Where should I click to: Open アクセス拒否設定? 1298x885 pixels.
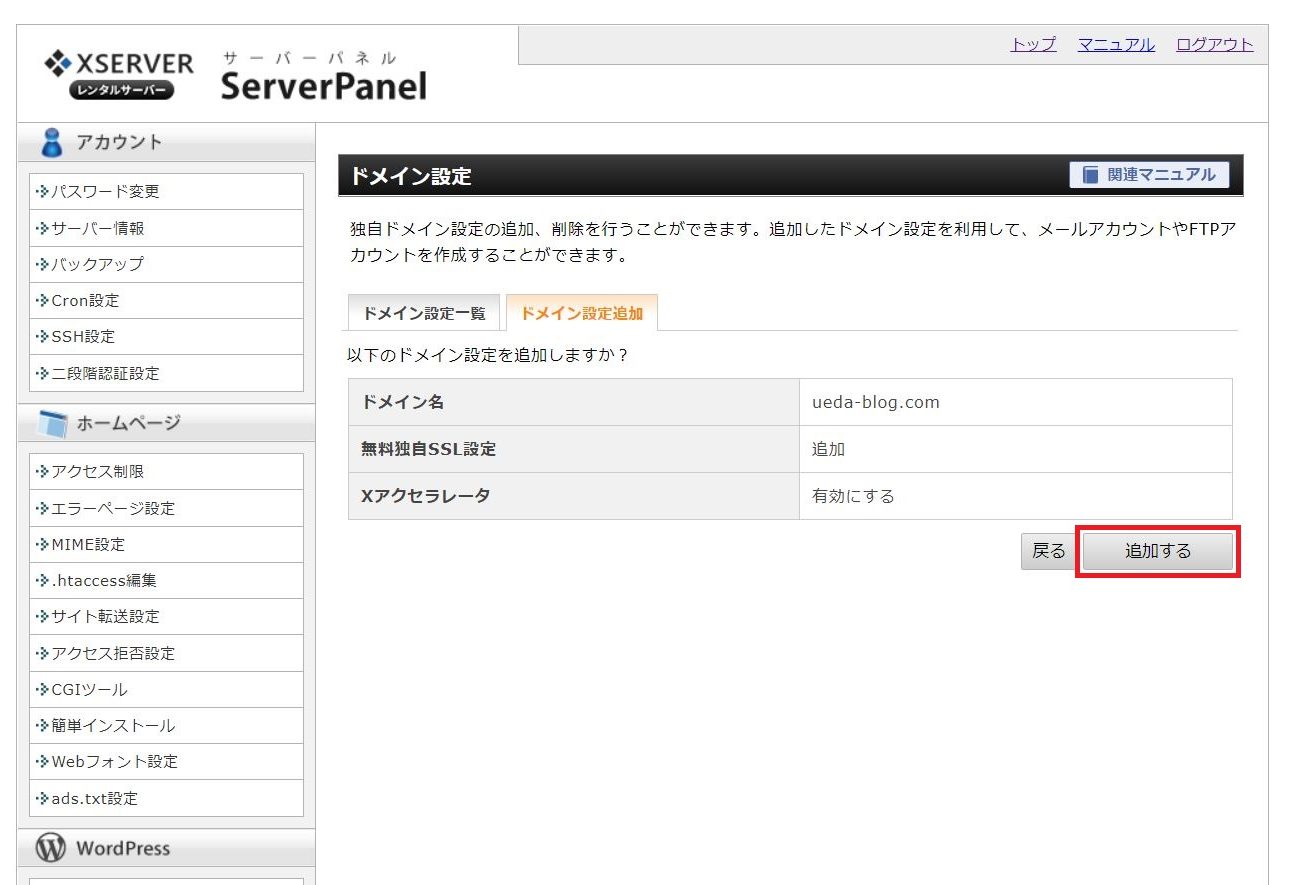[x=166, y=653]
